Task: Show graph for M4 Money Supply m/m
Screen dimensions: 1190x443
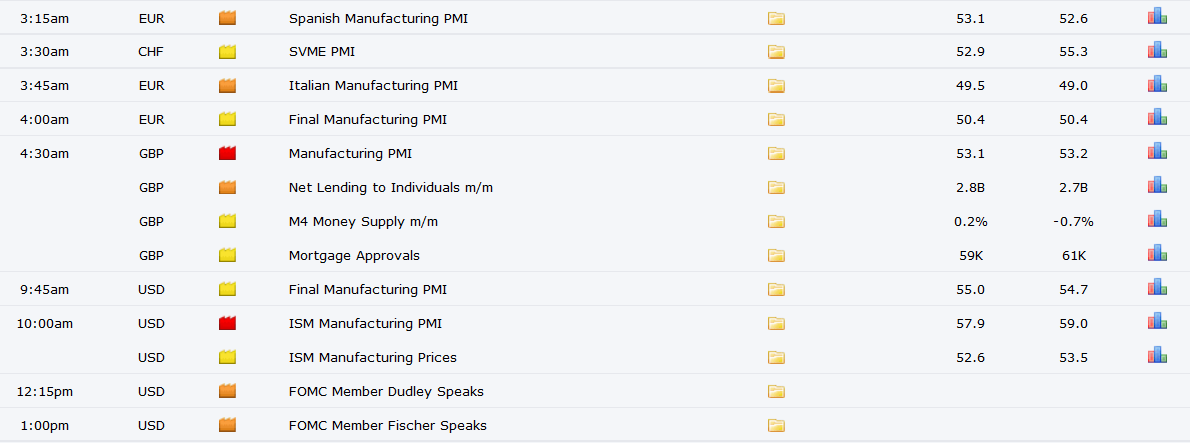Action: click(1157, 219)
